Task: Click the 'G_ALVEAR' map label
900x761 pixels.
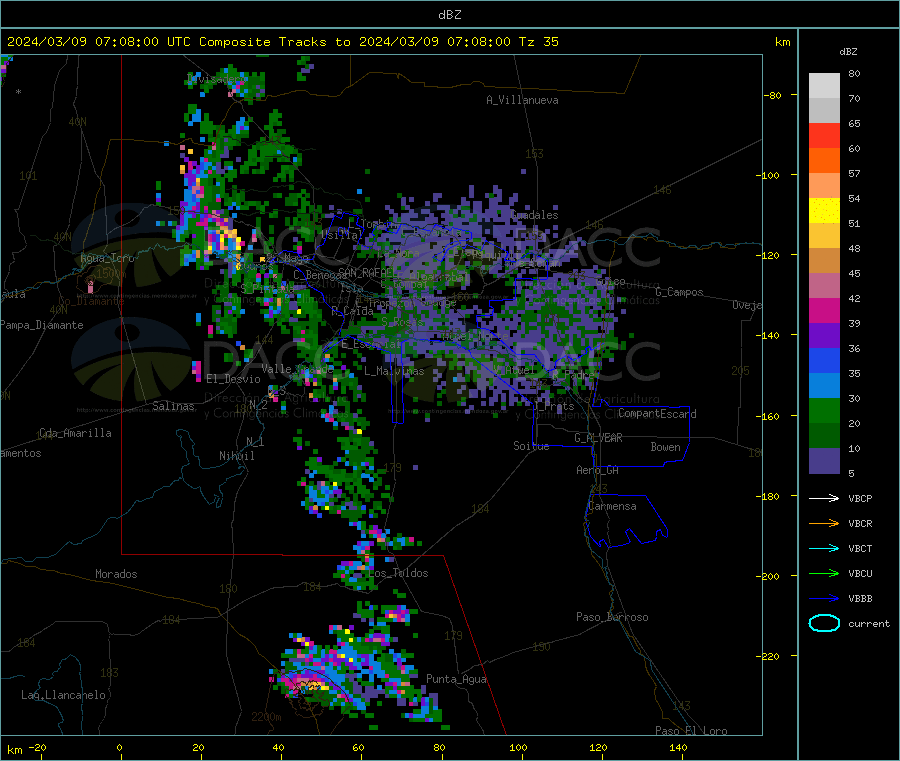Action: 598,438
